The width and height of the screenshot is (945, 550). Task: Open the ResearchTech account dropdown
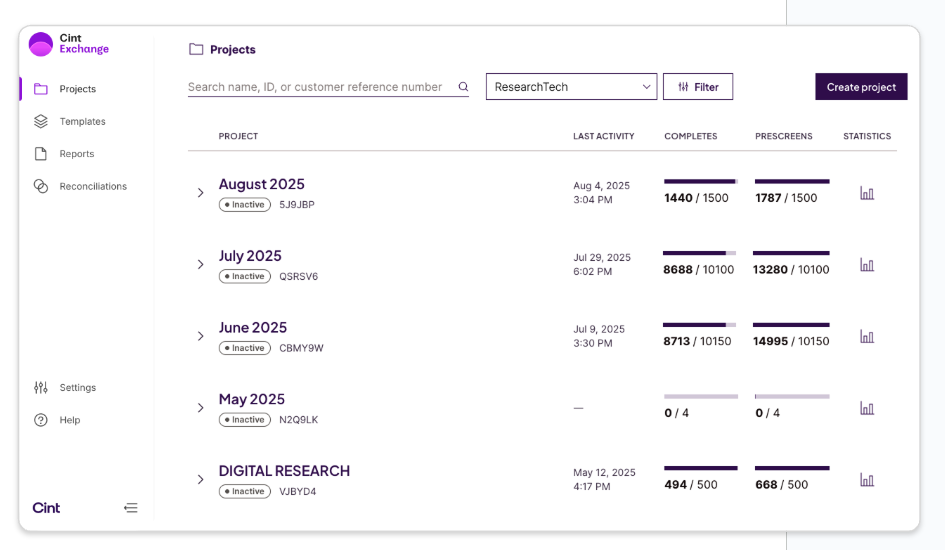[x=571, y=87]
